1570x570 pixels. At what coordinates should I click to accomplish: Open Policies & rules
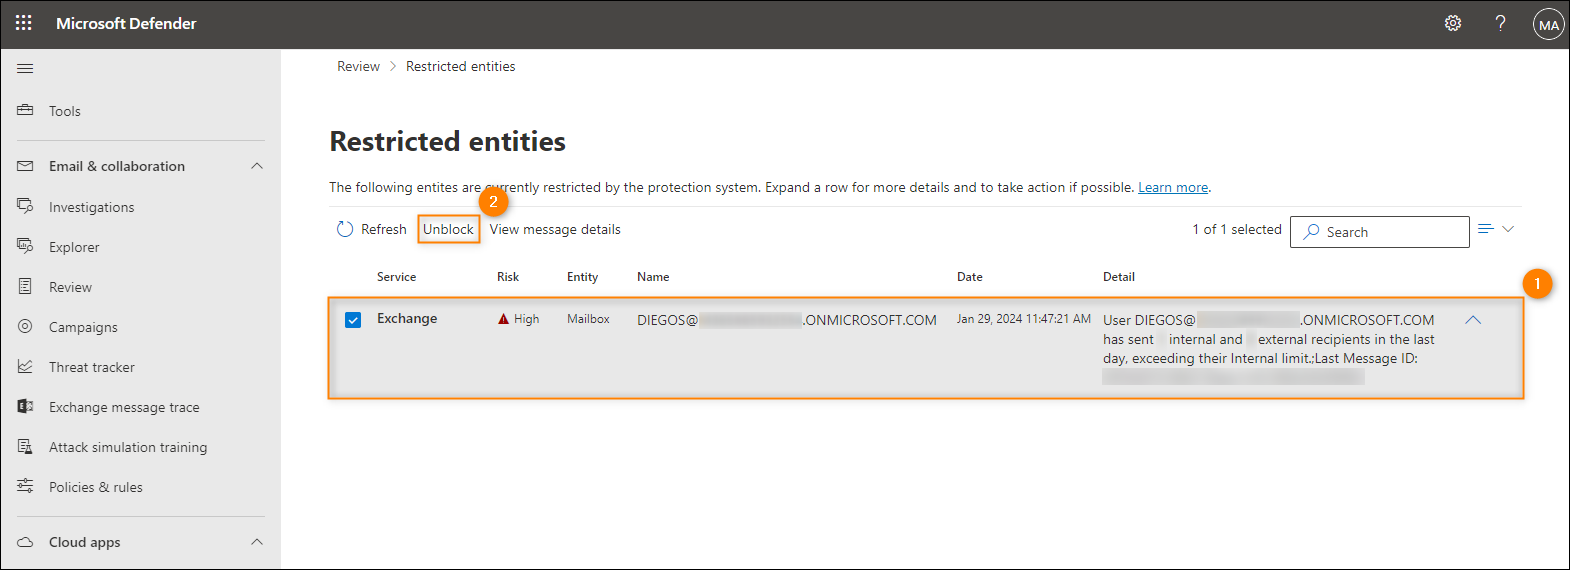coord(96,487)
